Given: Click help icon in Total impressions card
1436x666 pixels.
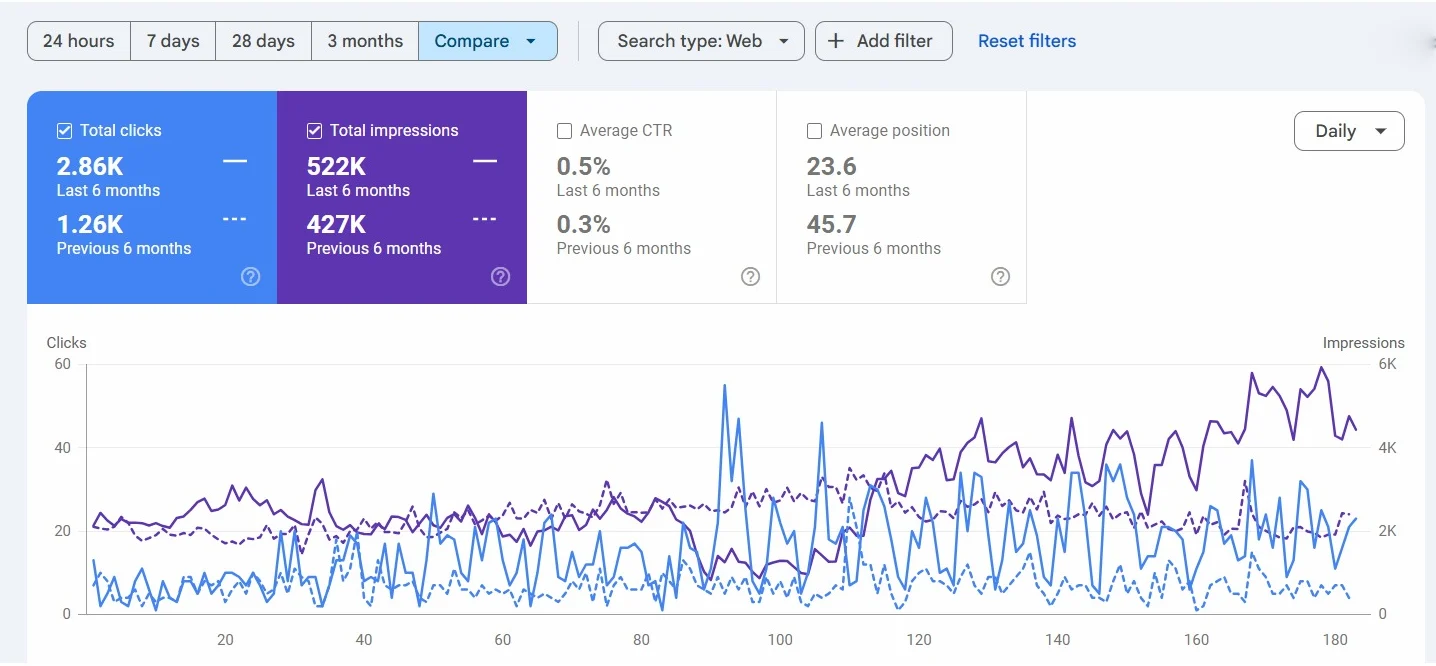Looking at the screenshot, I should coord(501,277).
